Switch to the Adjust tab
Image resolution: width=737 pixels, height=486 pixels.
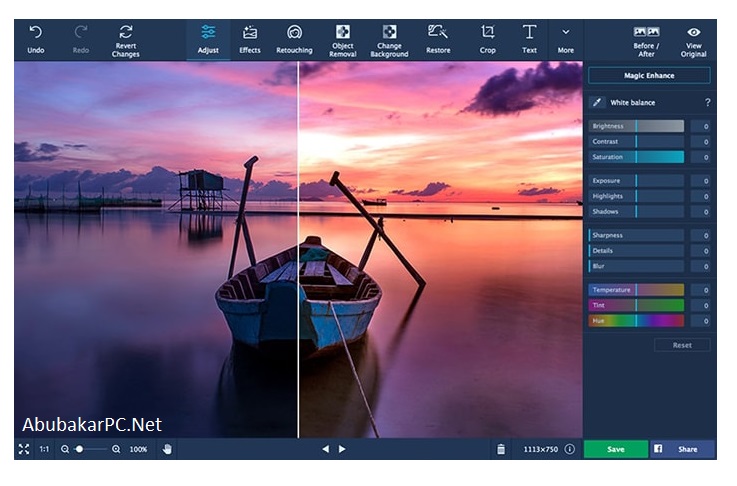208,40
